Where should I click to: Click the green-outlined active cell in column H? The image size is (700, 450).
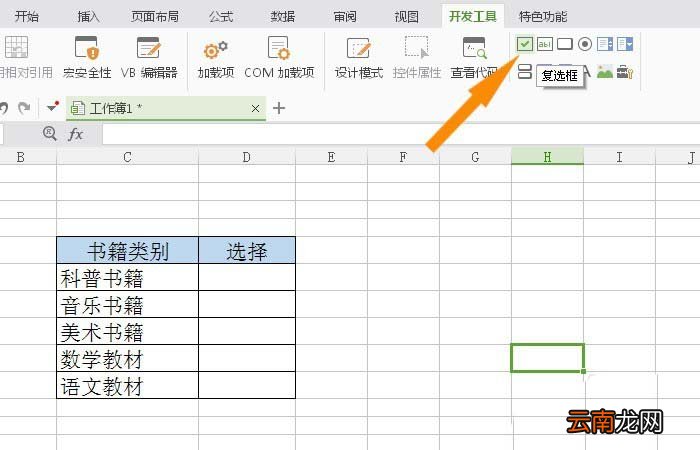tap(547, 358)
